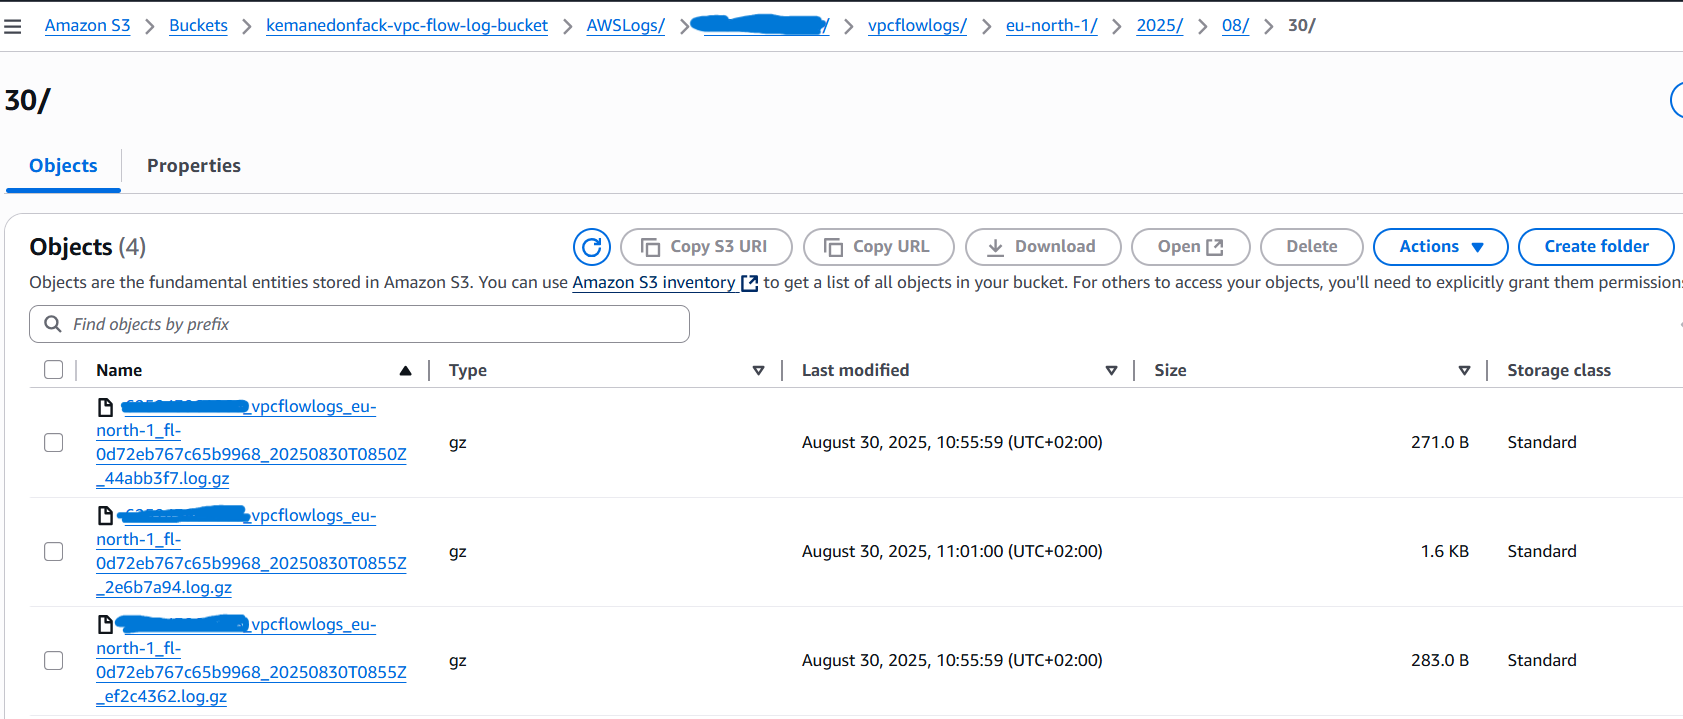Click the 1.6 KB size cell
The image size is (1683, 719).
1445,551
